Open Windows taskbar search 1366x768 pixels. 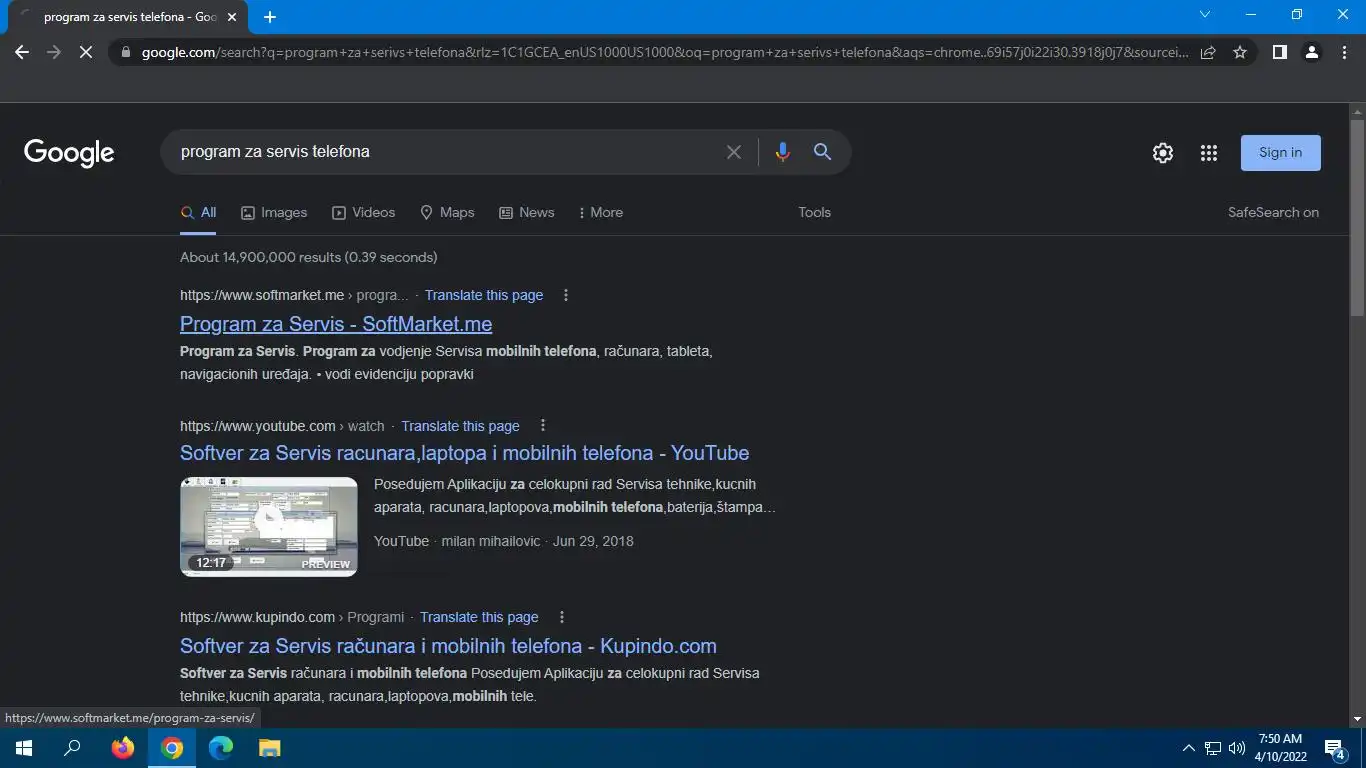point(72,748)
